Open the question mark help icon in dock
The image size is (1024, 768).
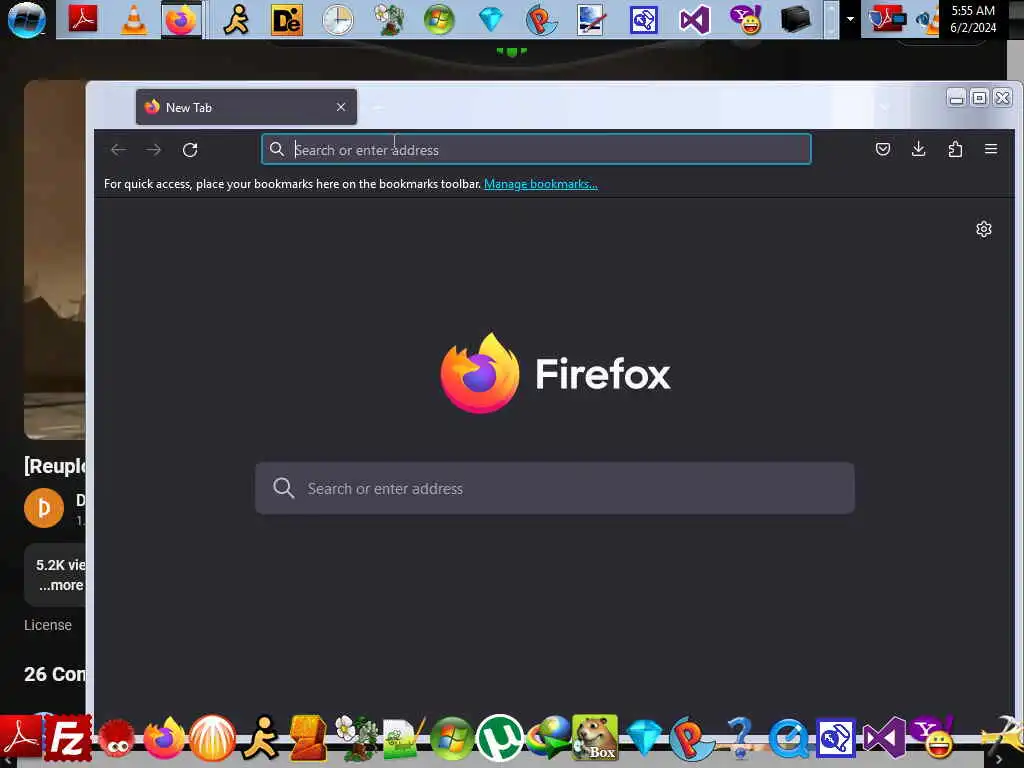pos(739,739)
